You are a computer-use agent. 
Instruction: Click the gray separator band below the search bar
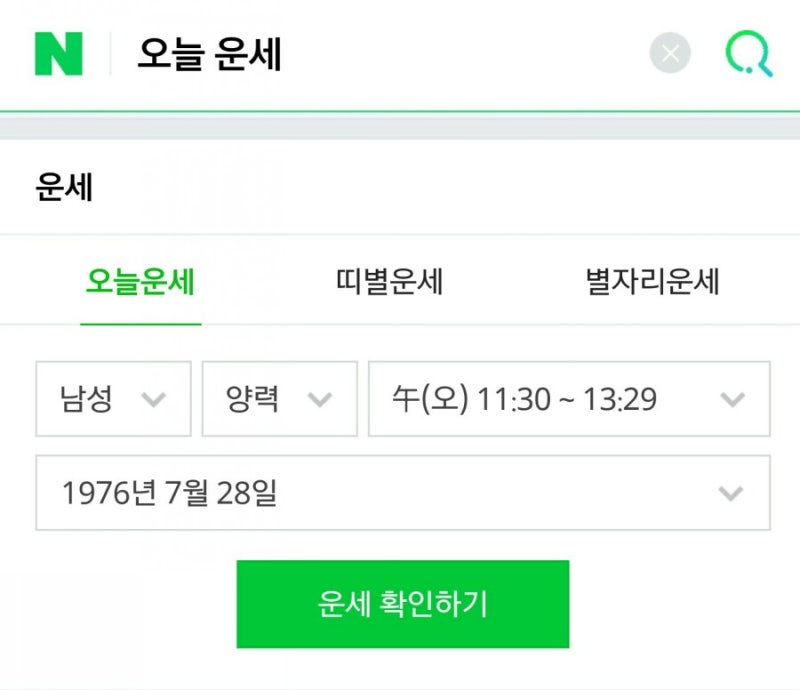[400, 128]
